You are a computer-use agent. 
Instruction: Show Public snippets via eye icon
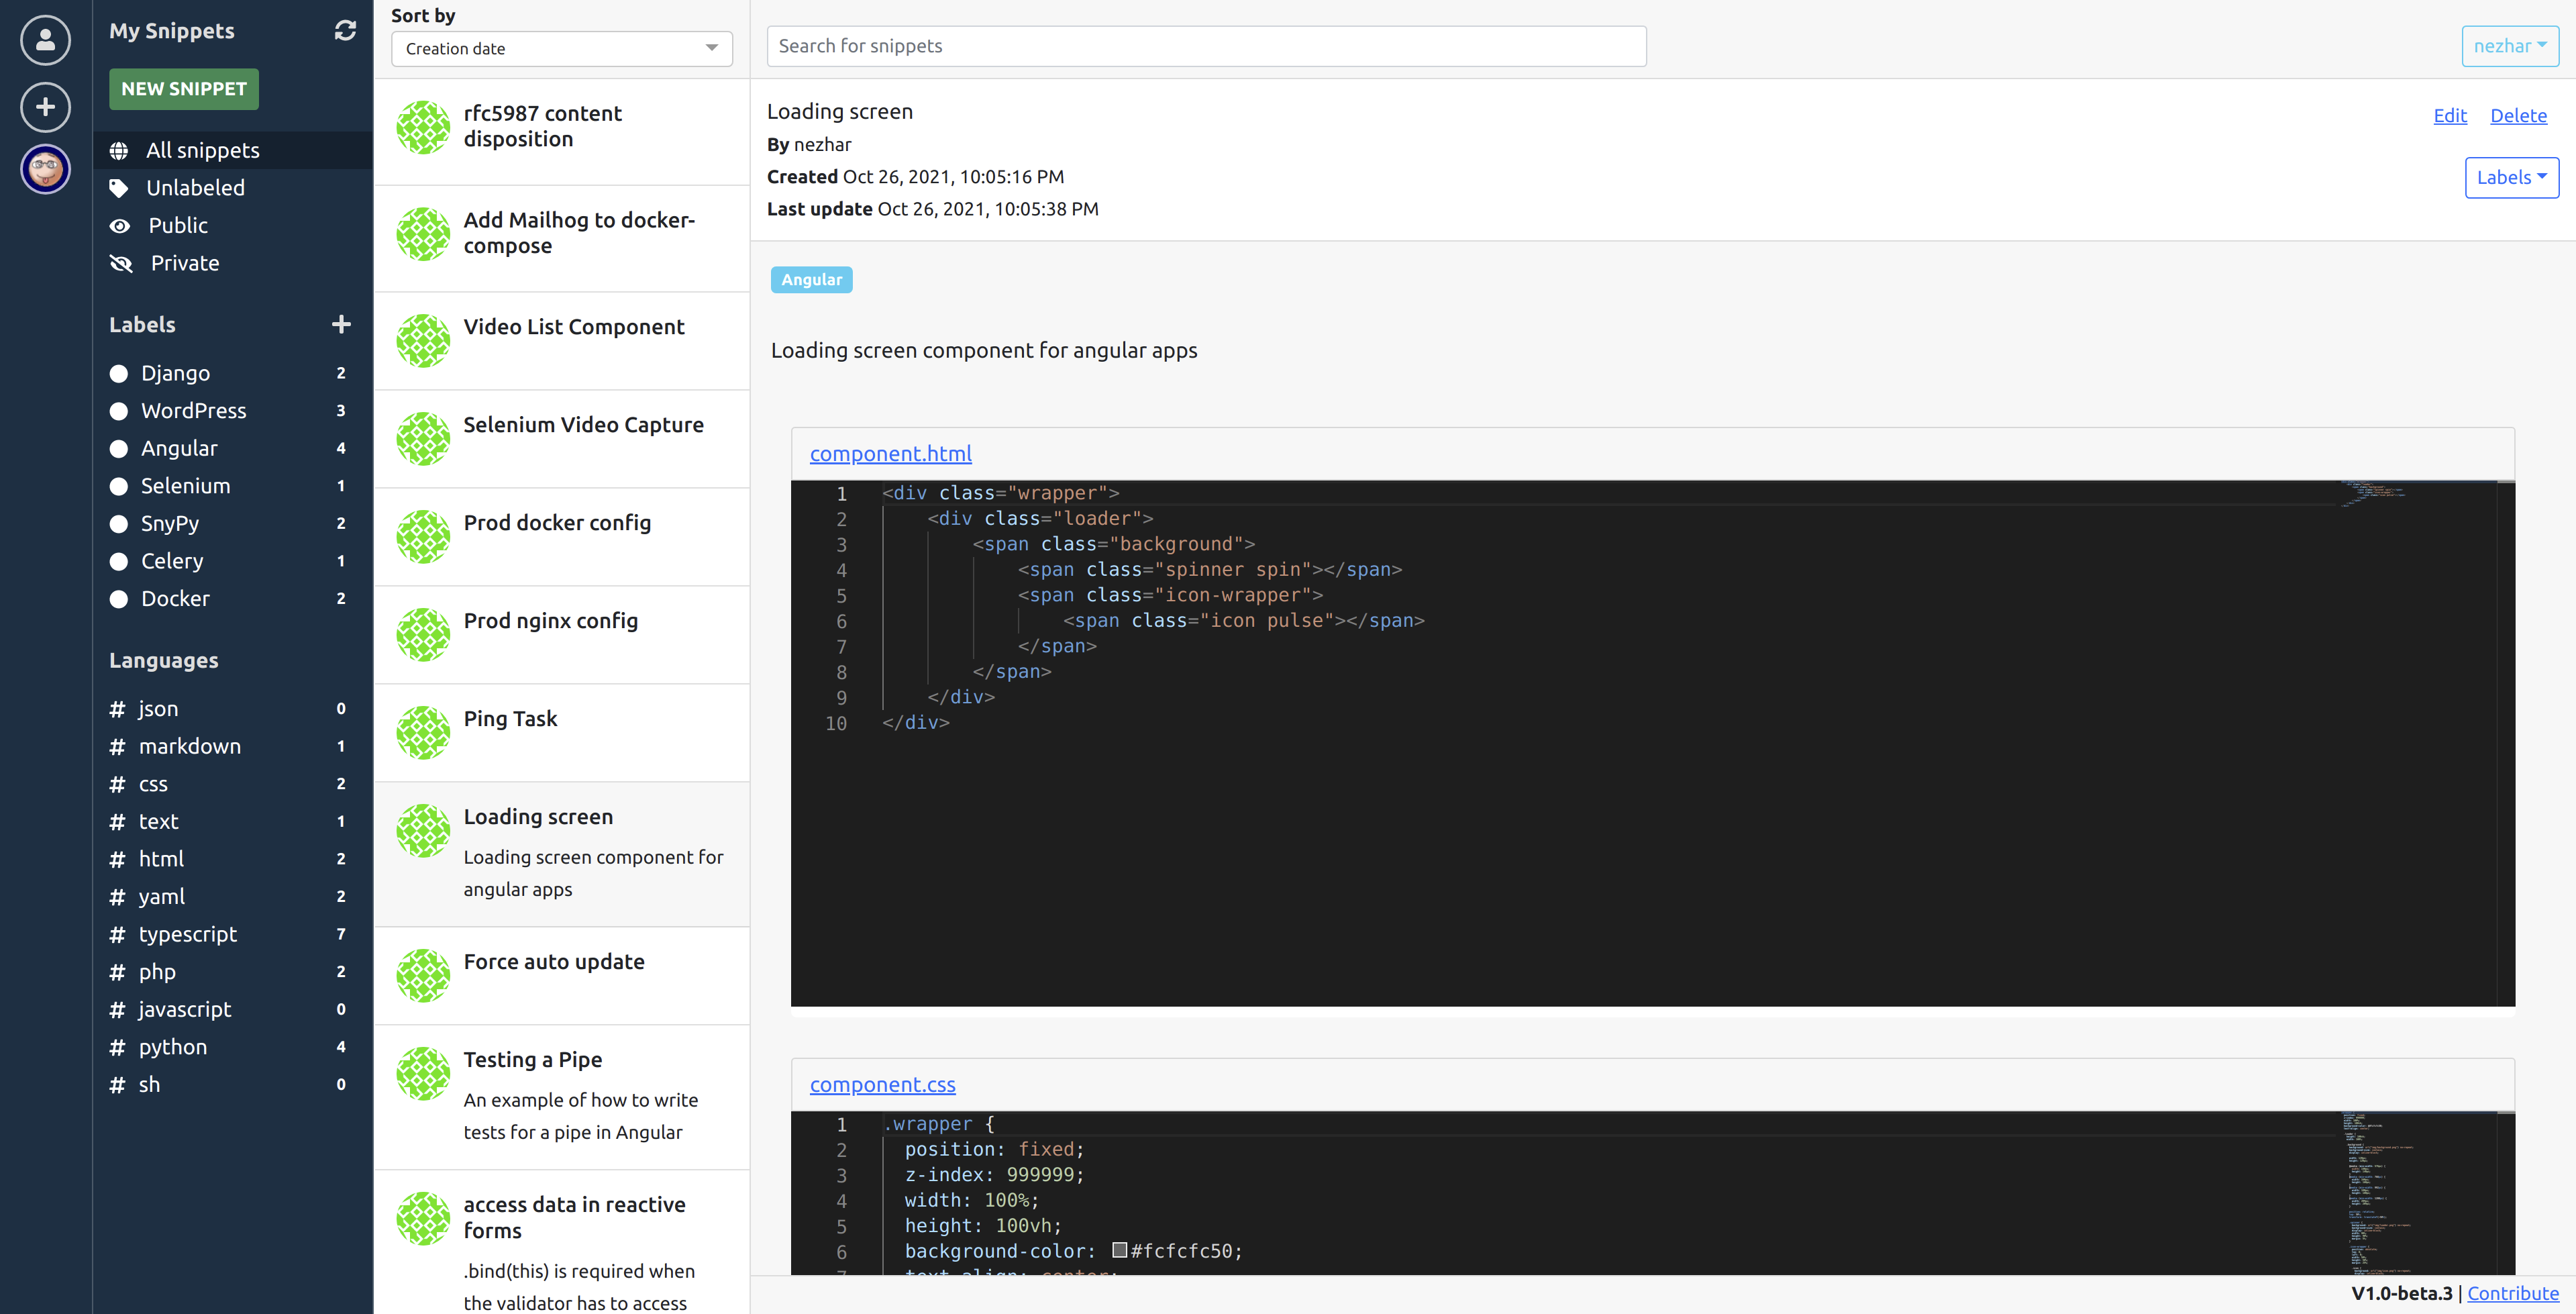120,226
